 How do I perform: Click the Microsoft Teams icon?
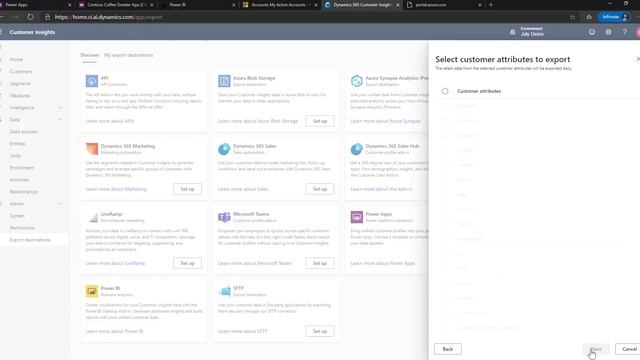(x=224, y=217)
